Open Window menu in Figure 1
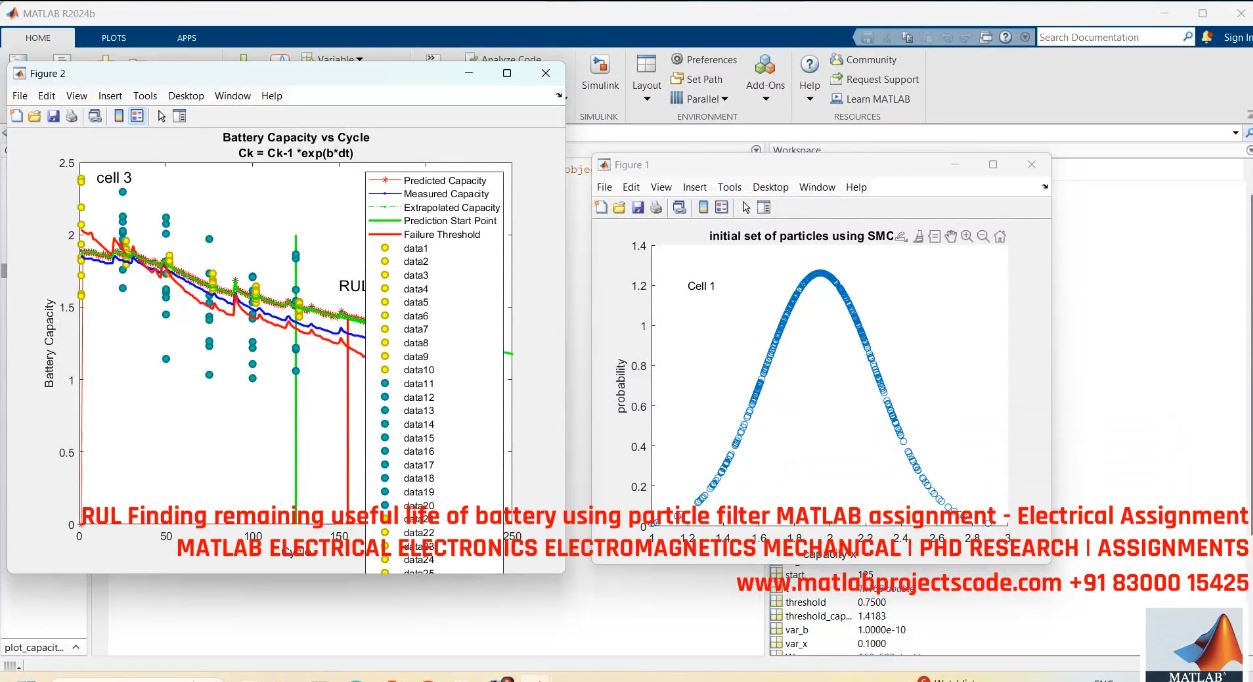 817,187
